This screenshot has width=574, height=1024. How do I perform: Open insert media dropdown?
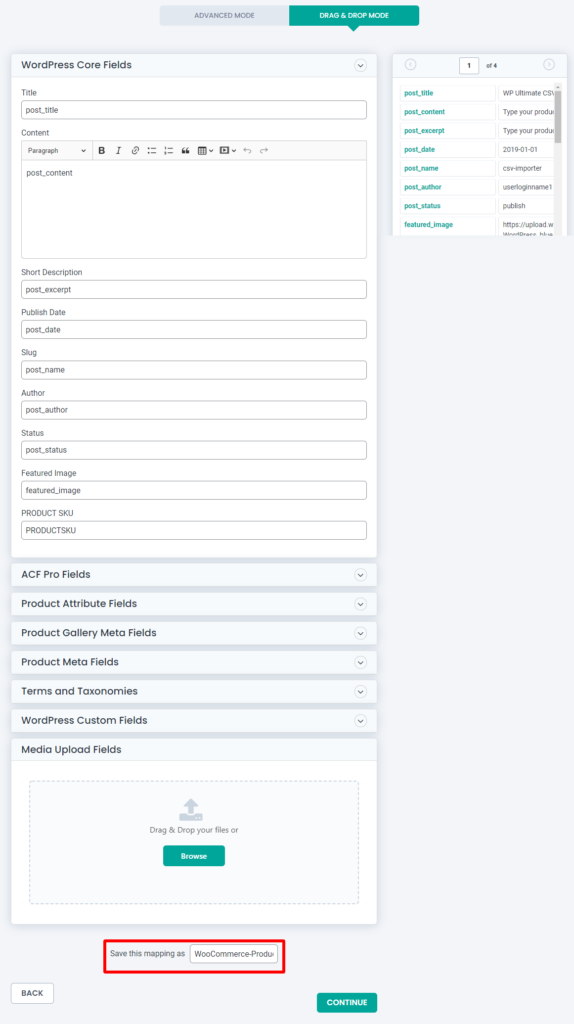(228, 150)
